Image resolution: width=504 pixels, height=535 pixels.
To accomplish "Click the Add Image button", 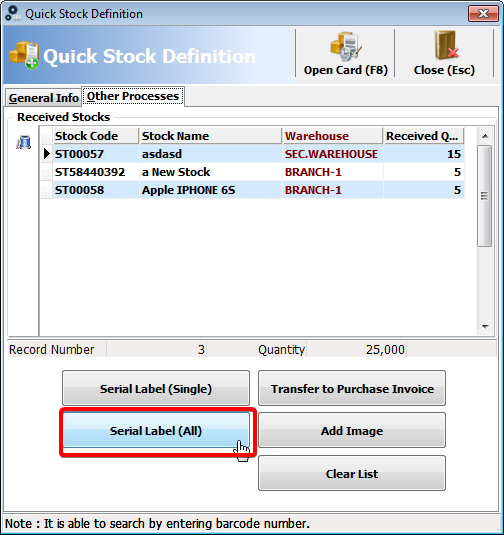I will pyautogui.click(x=352, y=431).
